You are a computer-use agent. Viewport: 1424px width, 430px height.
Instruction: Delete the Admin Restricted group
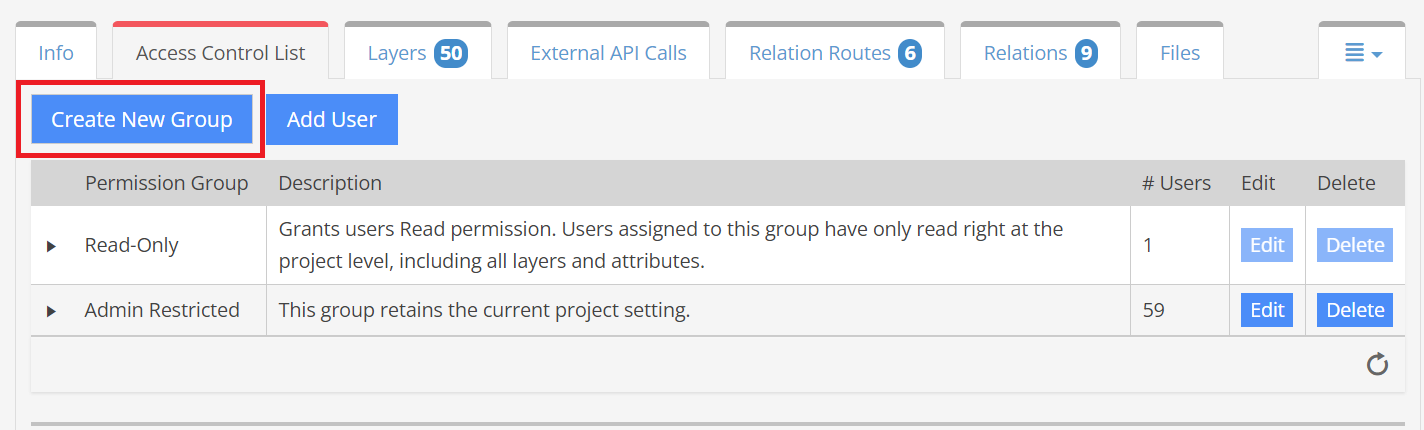[x=1355, y=310]
